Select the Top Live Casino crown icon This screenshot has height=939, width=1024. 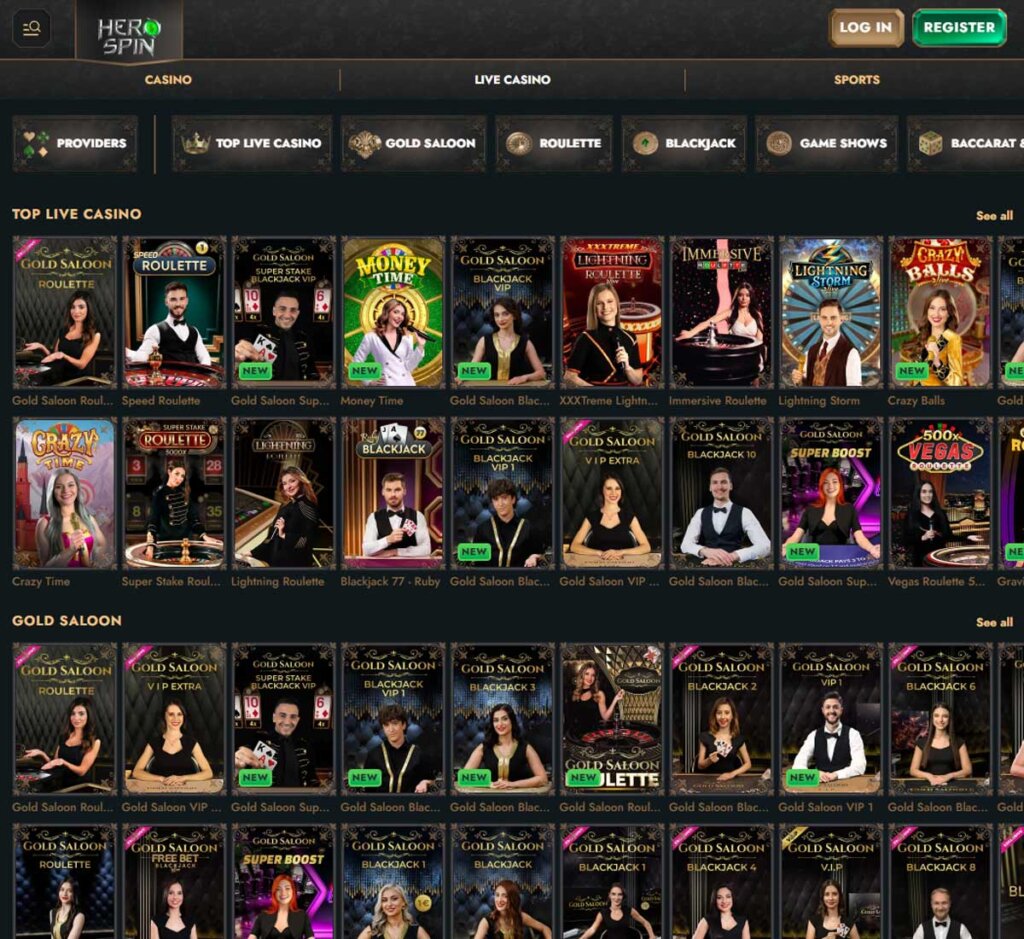pyautogui.click(x=196, y=143)
